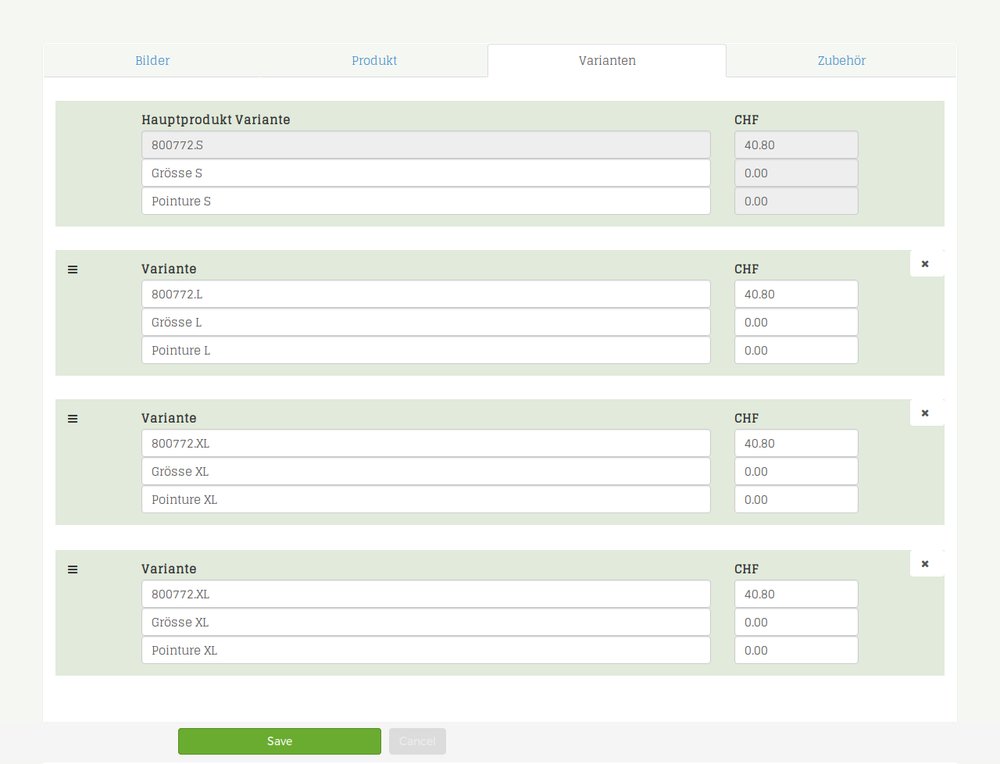Viewport: 1000px width, 764px height.
Task: Click the drag handle of the last variant
Action: coord(72,569)
